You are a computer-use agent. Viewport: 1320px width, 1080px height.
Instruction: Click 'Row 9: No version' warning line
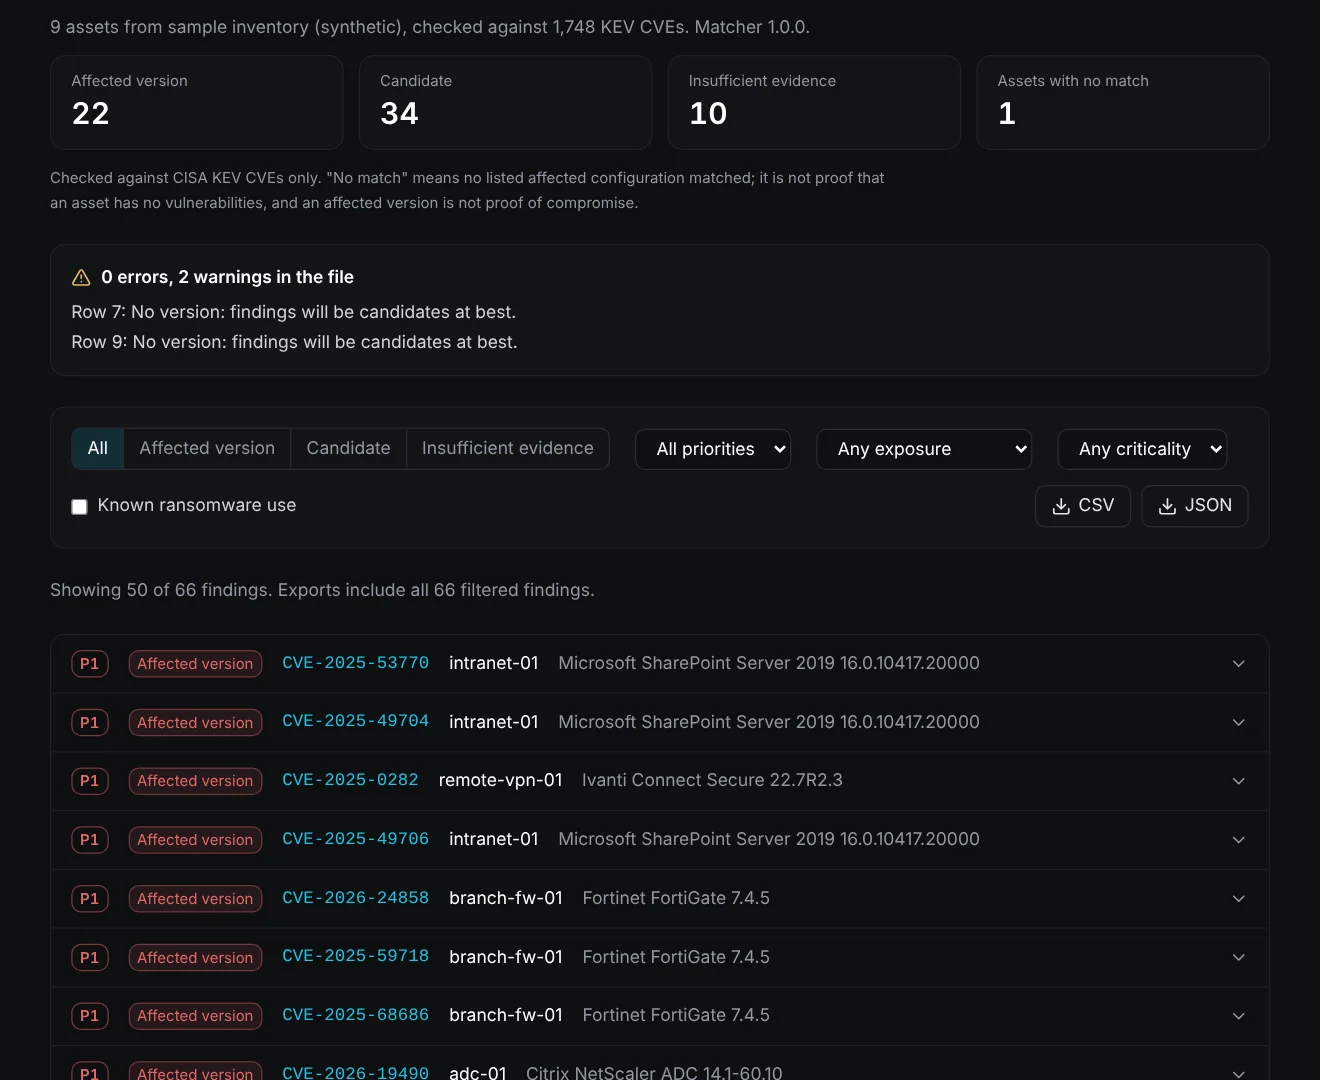294,342
